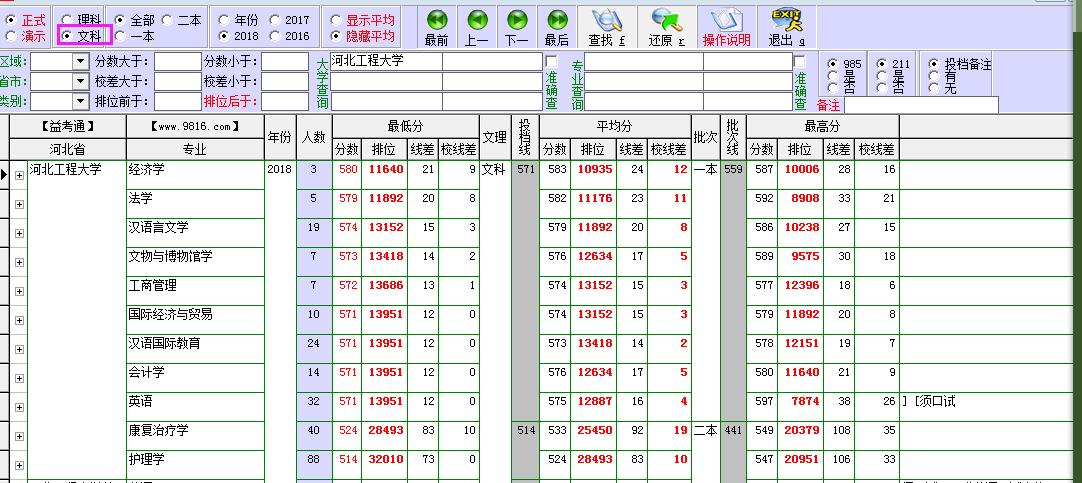
Task: Tick the 准确查 checkbox beside university query
Action: coord(551,61)
